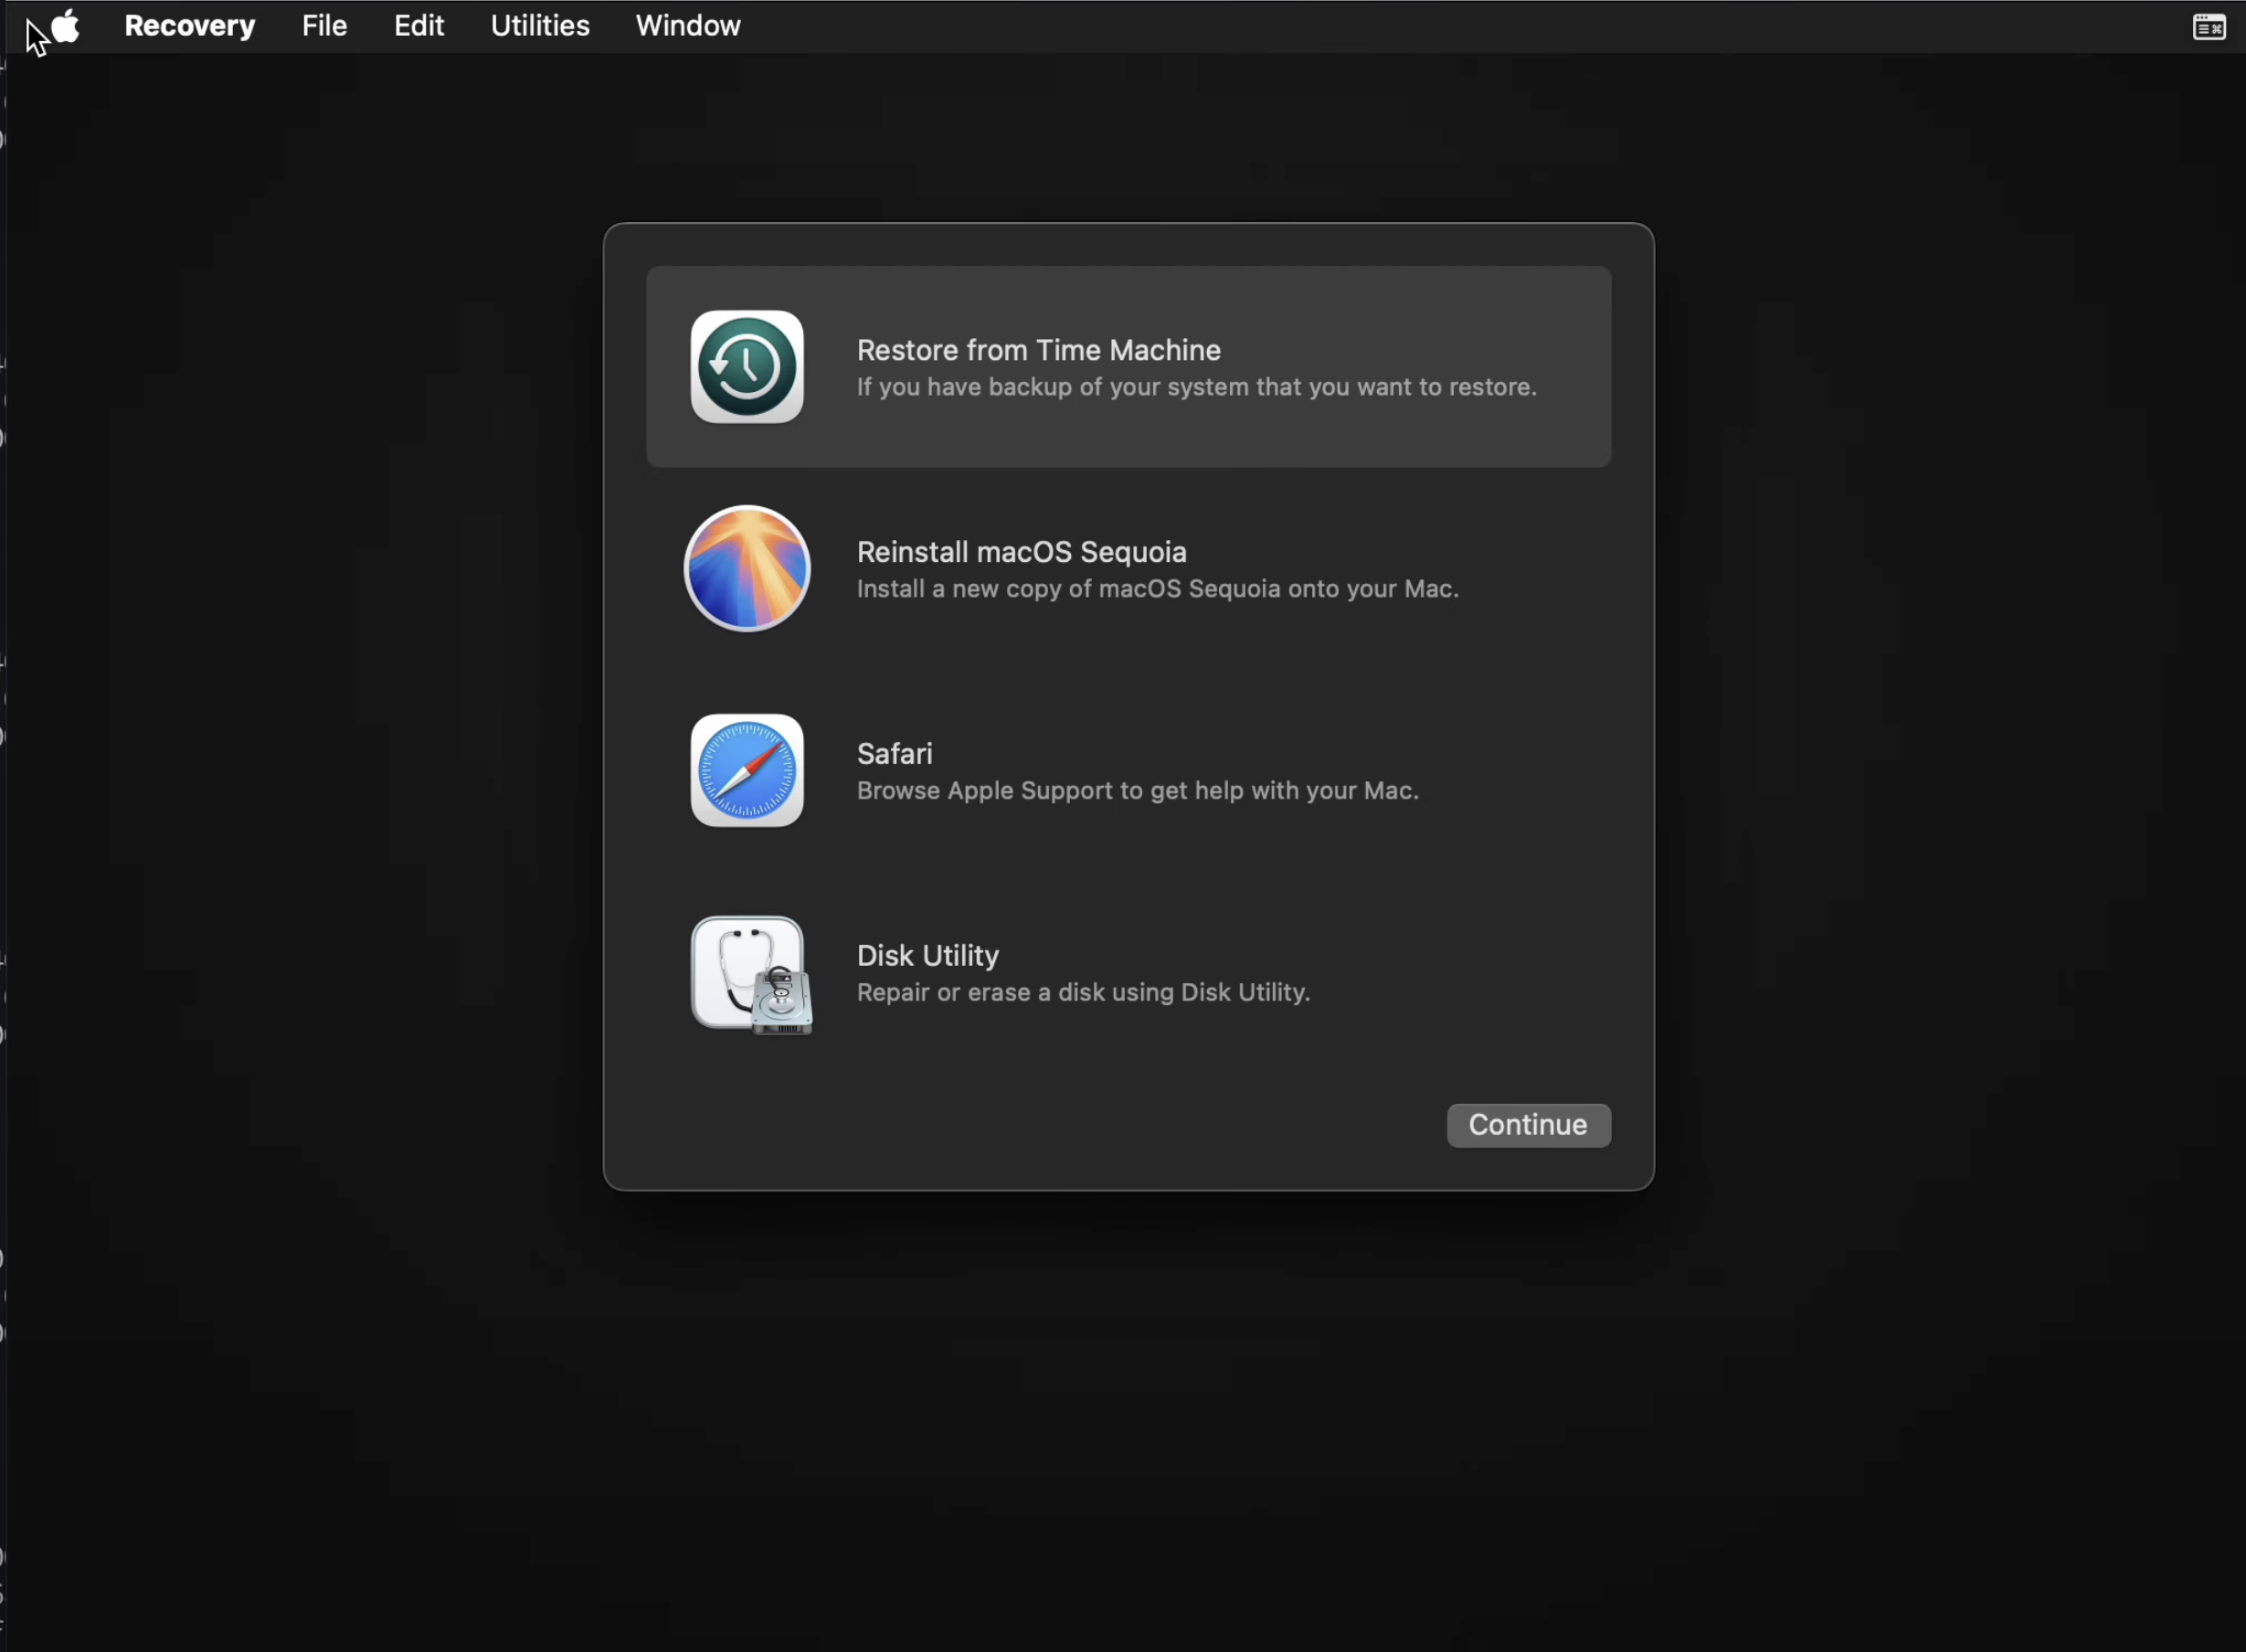Image resolution: width=2246 pixels, height=1652 pixels.
Task: Click "If you have backup of your system" description
Action: pyautogui.click(x=1196, y=387)
